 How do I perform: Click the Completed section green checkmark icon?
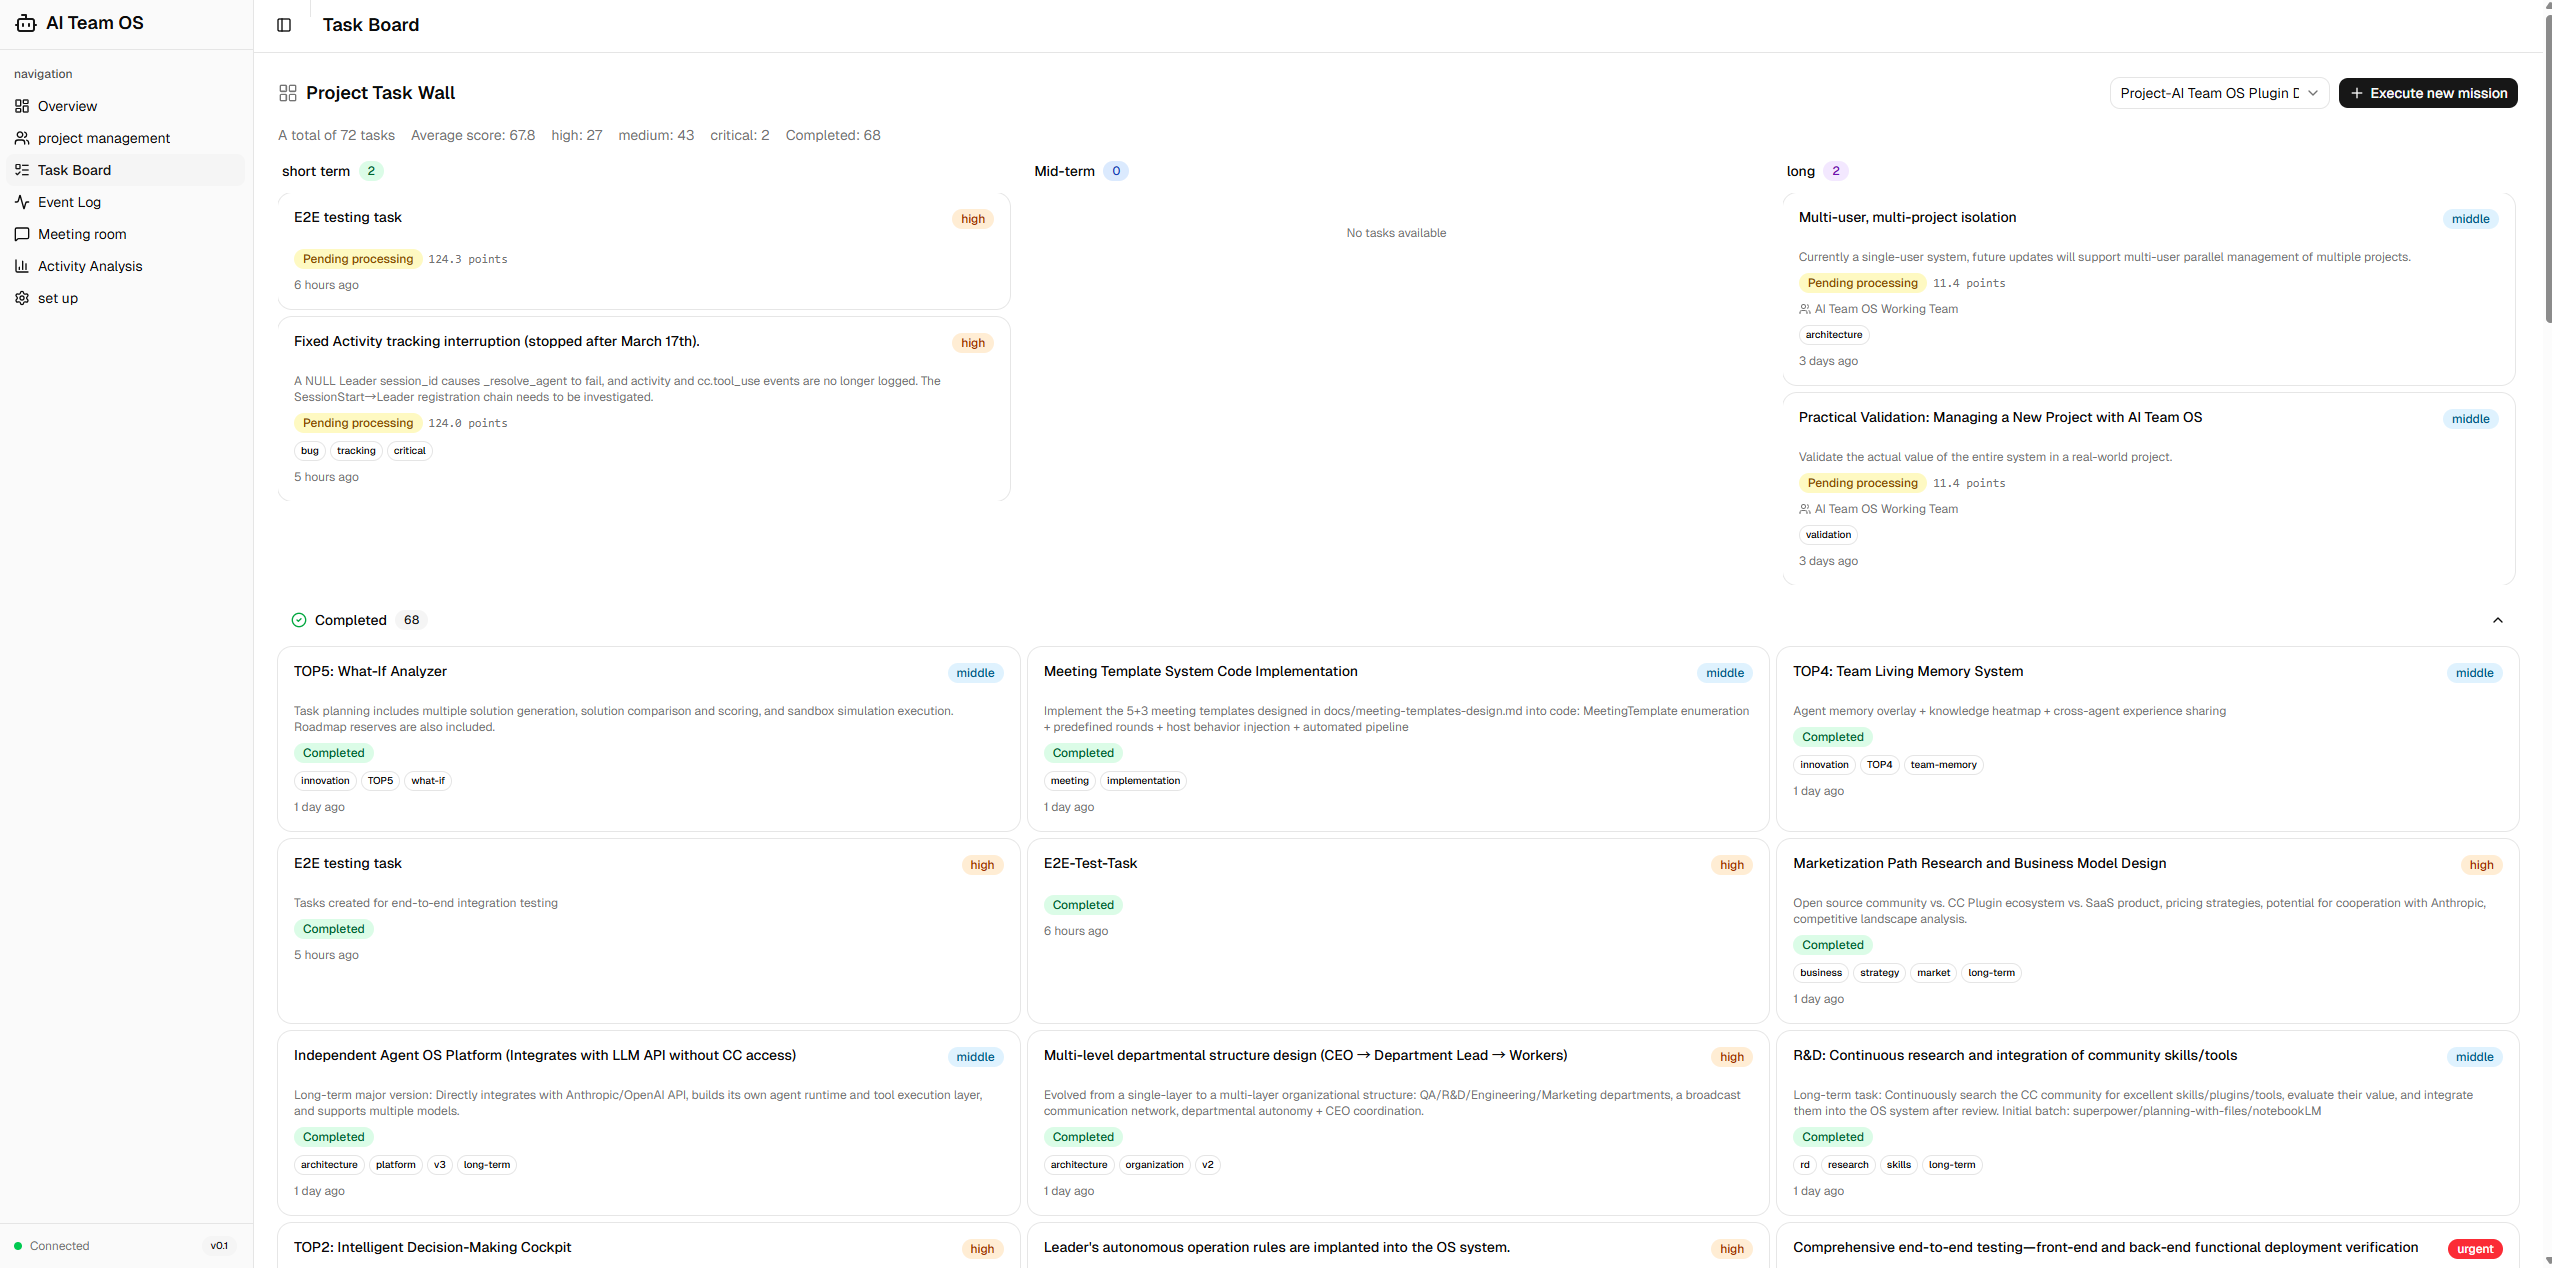point(298,620)
